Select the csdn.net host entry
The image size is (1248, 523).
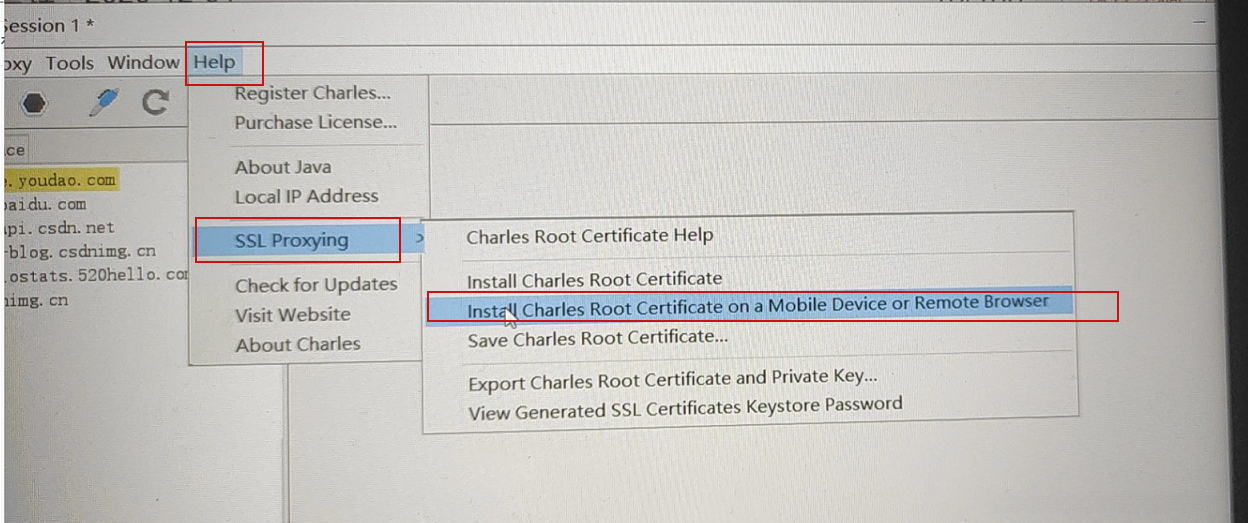click(x=59, y=228)
